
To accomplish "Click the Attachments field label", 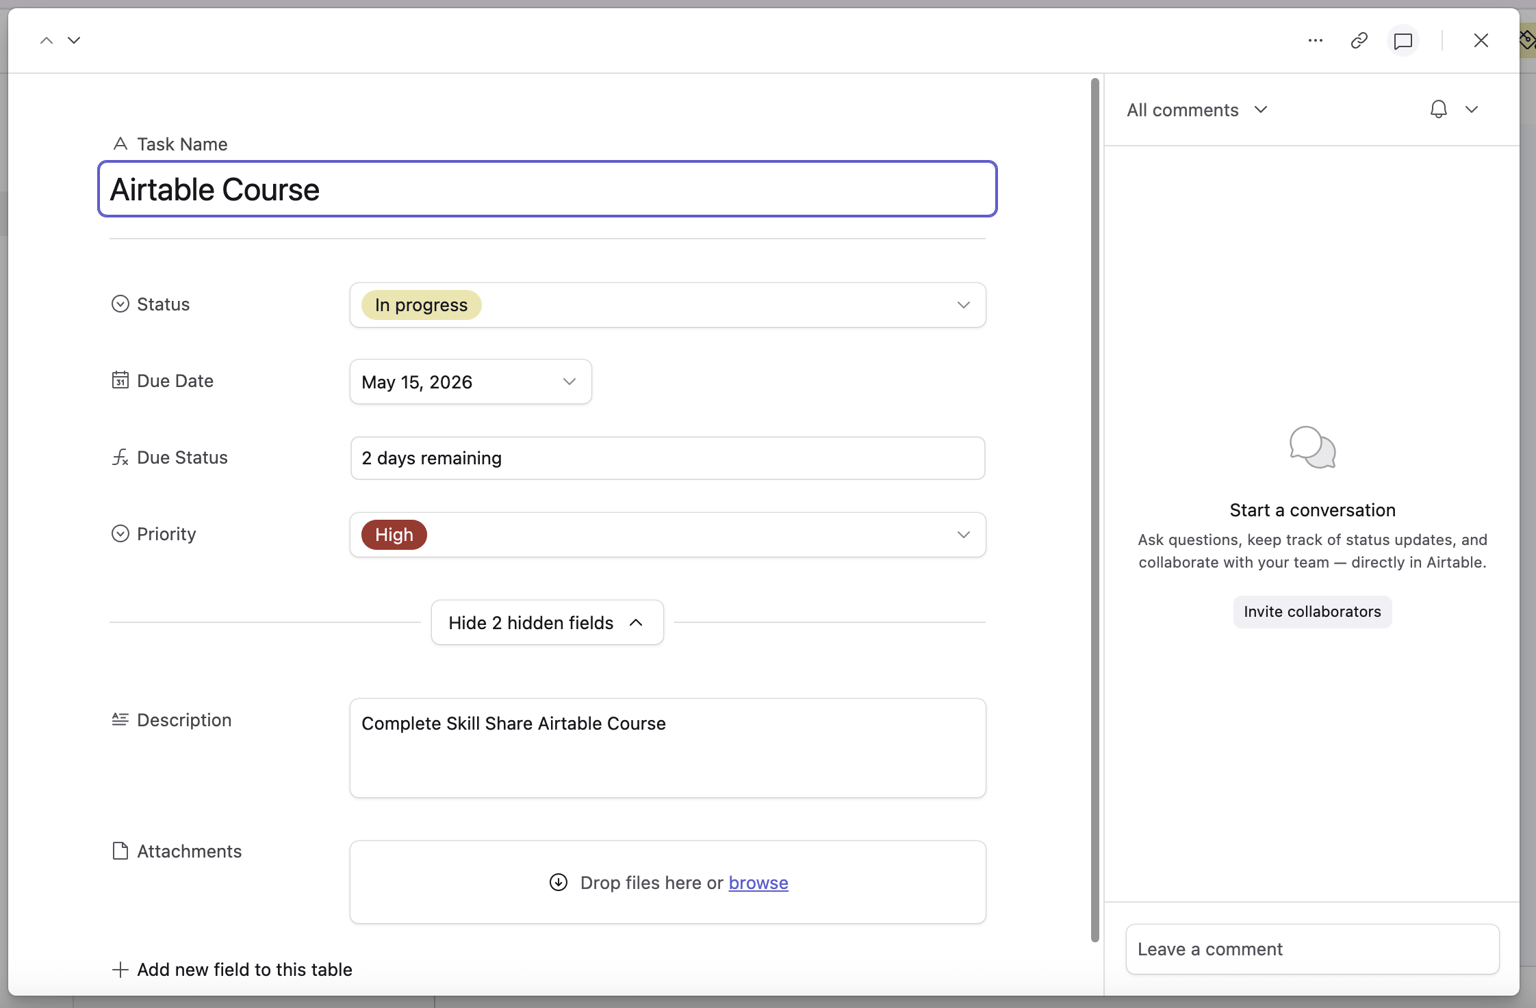I will pyautogui.click(x=189, y=851).
